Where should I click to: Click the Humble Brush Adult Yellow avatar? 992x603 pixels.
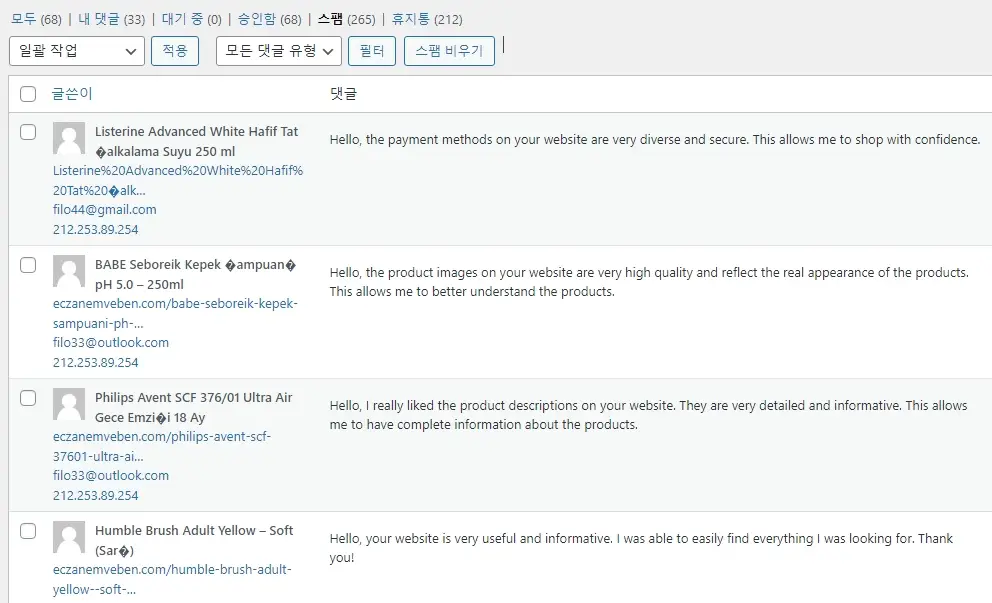(x=69, y=537)
